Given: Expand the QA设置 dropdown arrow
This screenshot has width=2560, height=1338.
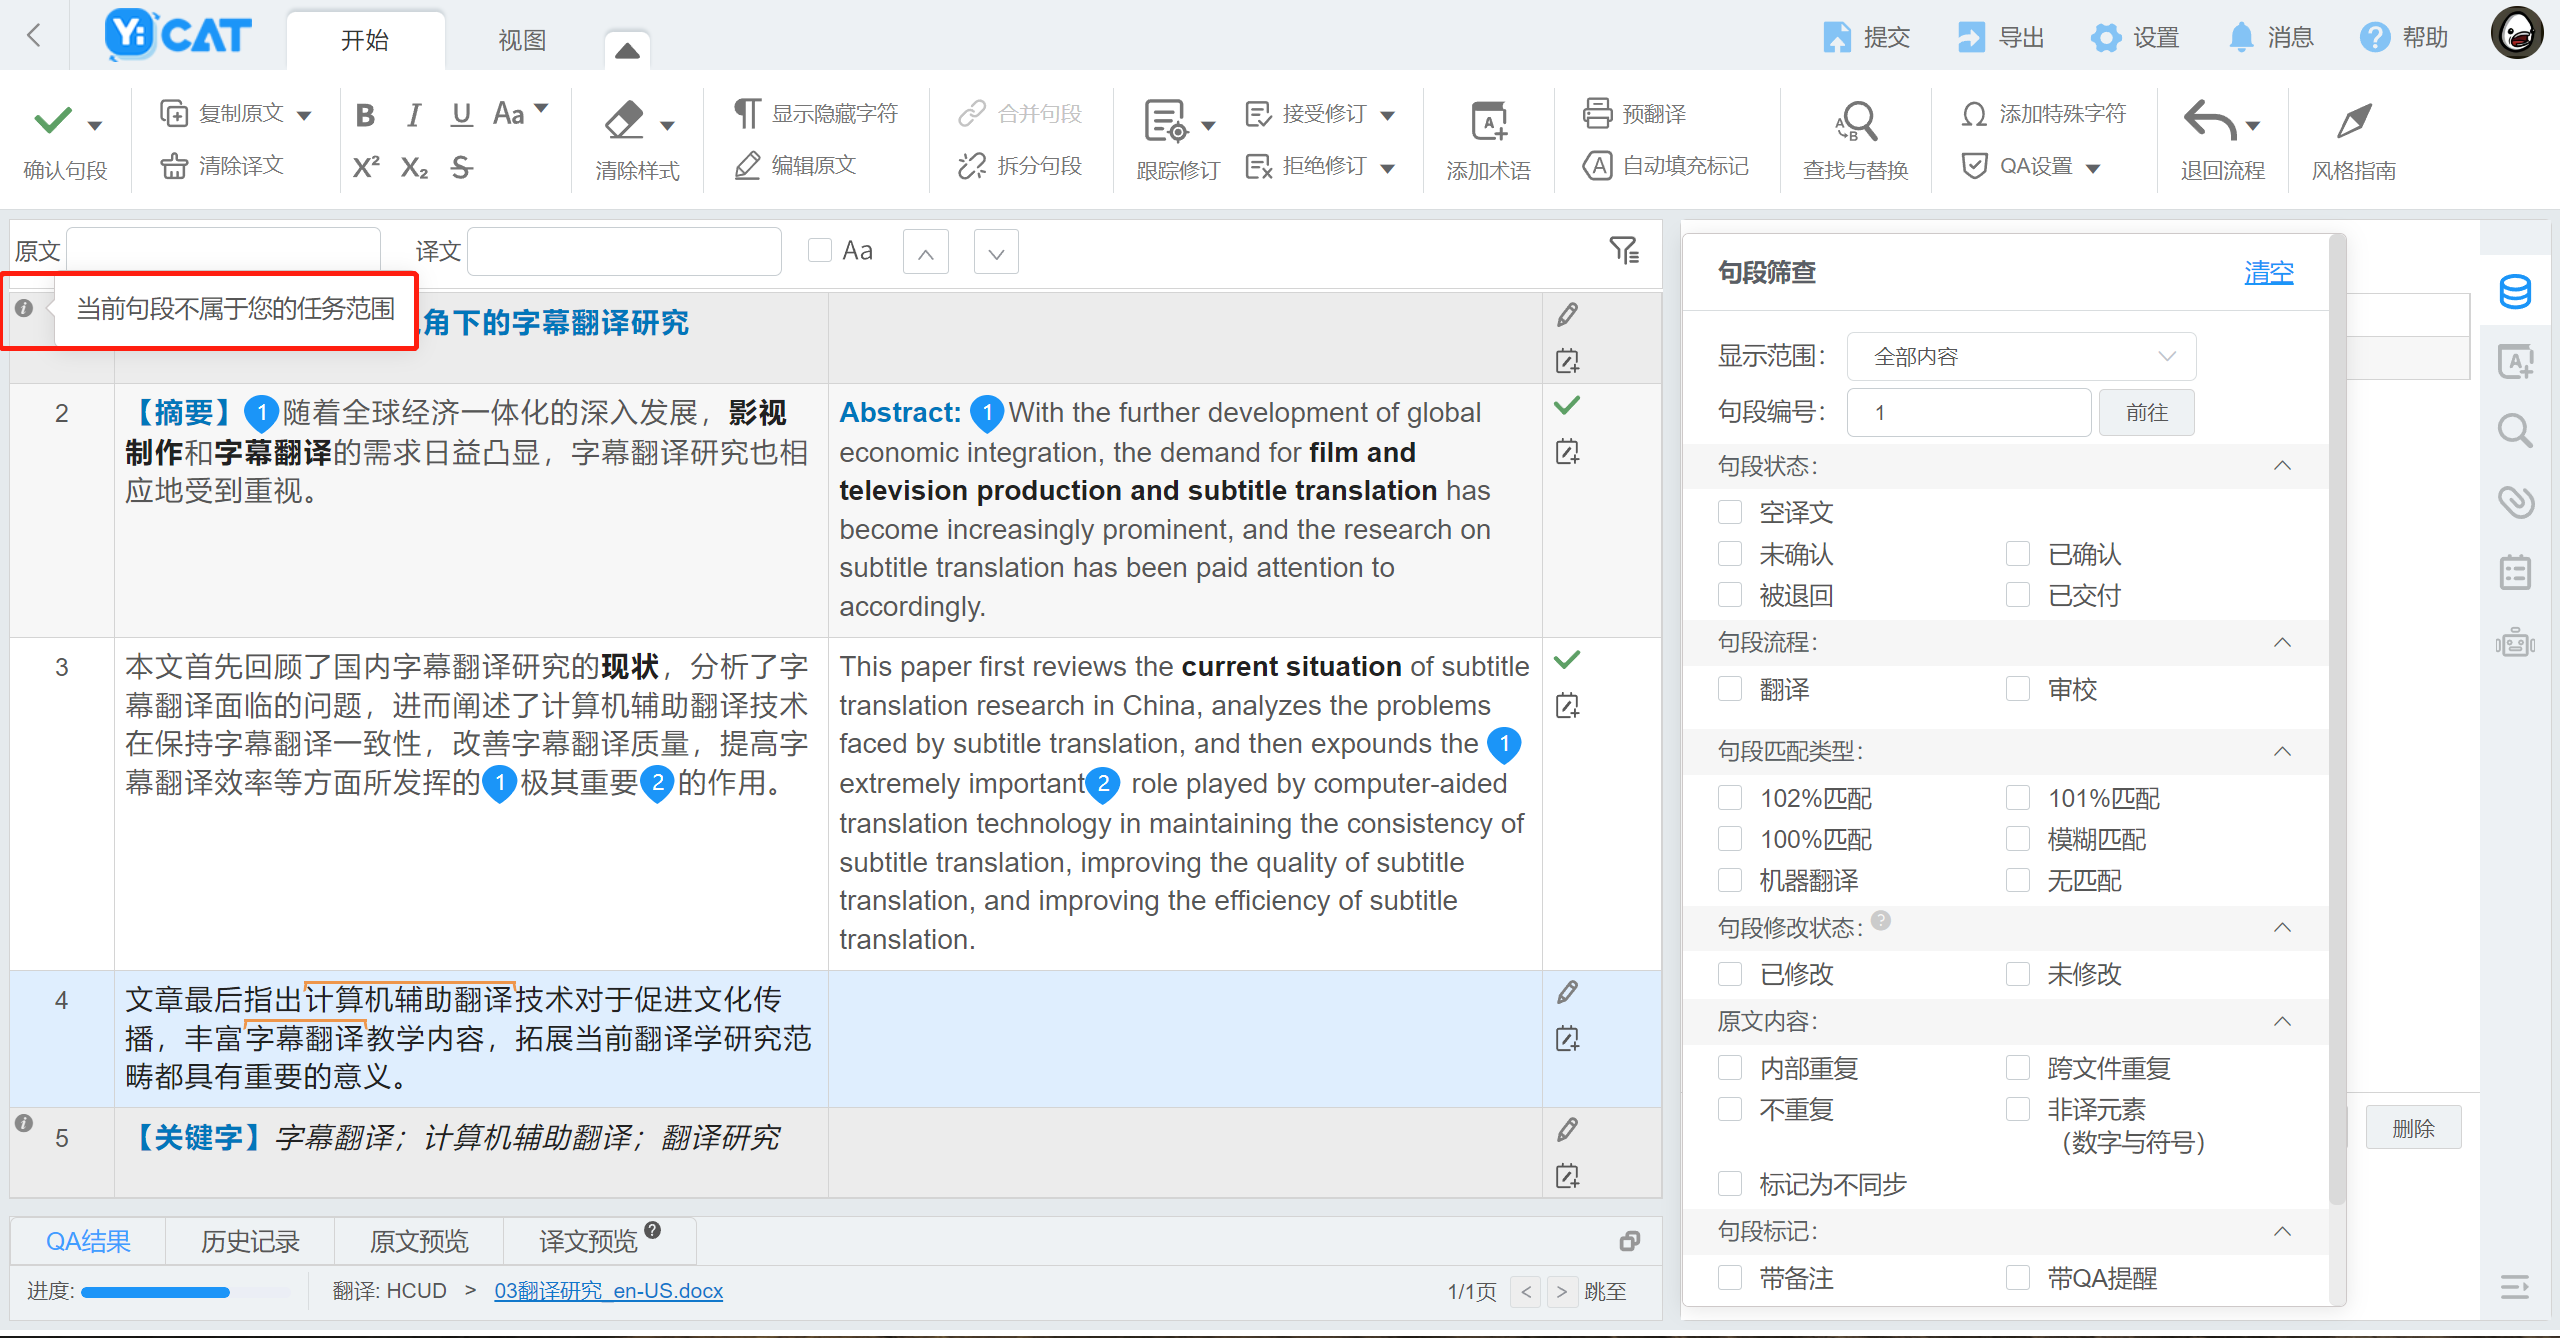Looking at the screenshot, I should (x=2094, y=167).
